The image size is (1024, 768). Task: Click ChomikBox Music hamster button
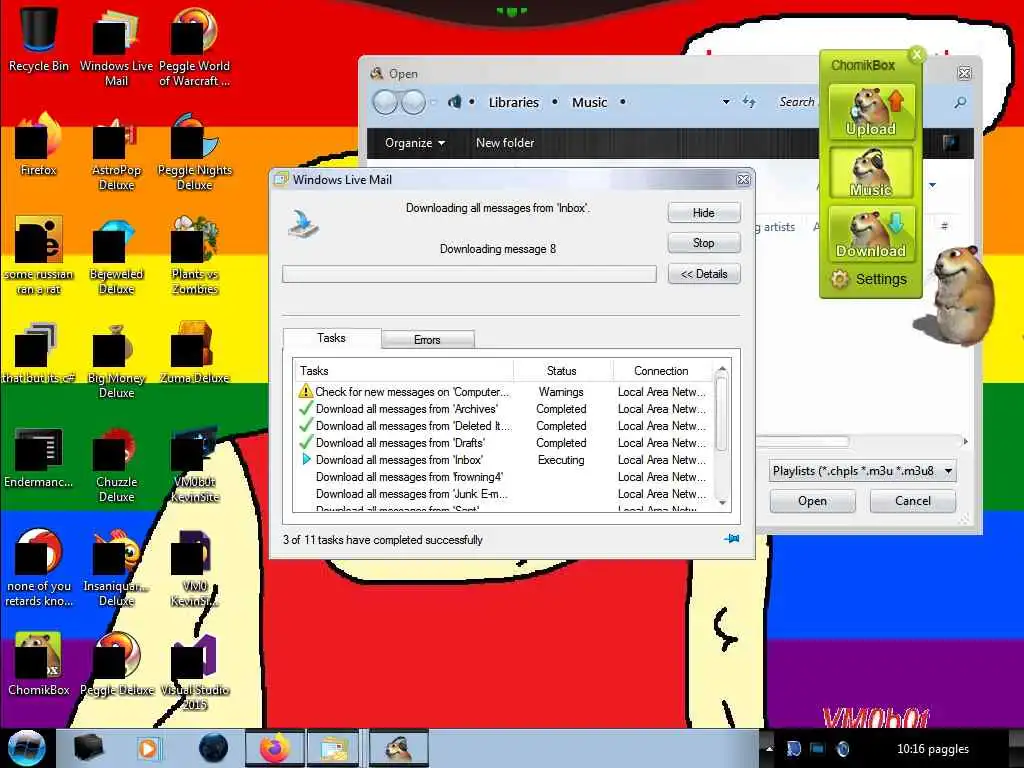[871, 172]
